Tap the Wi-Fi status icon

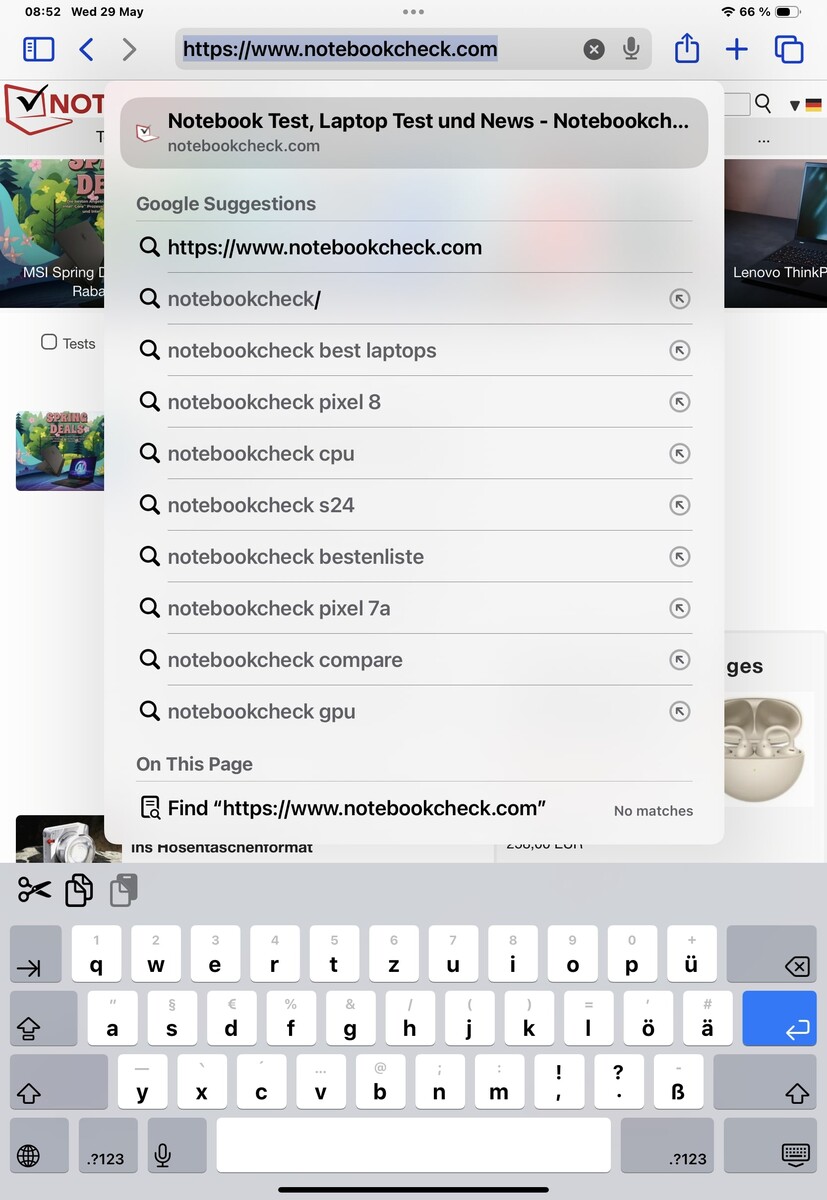(727, 12)
